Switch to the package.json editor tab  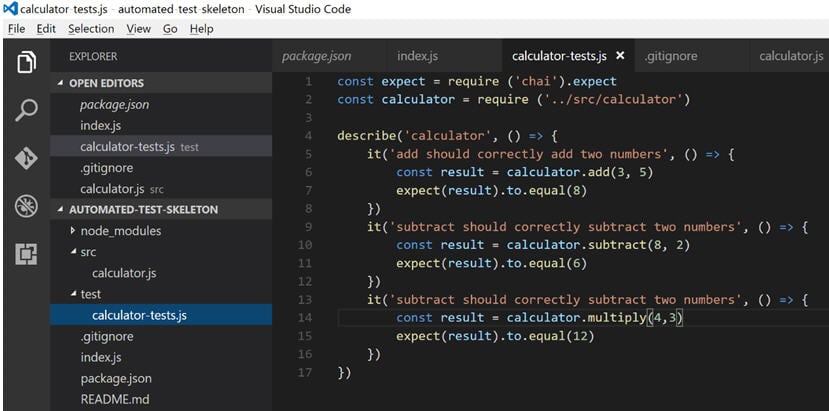[316, 56]
